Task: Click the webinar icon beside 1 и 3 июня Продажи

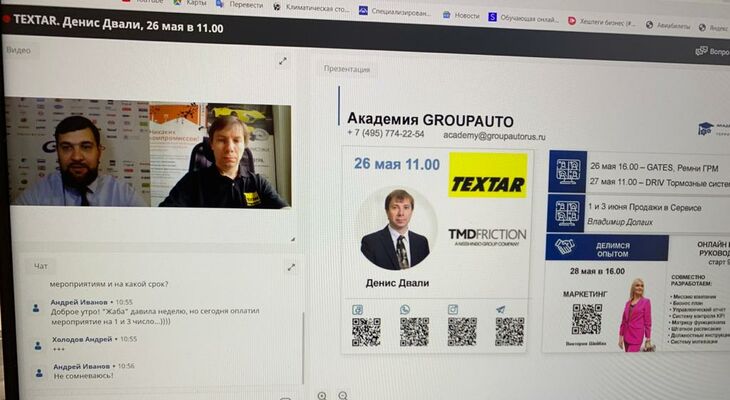Action: click(567, 213)
